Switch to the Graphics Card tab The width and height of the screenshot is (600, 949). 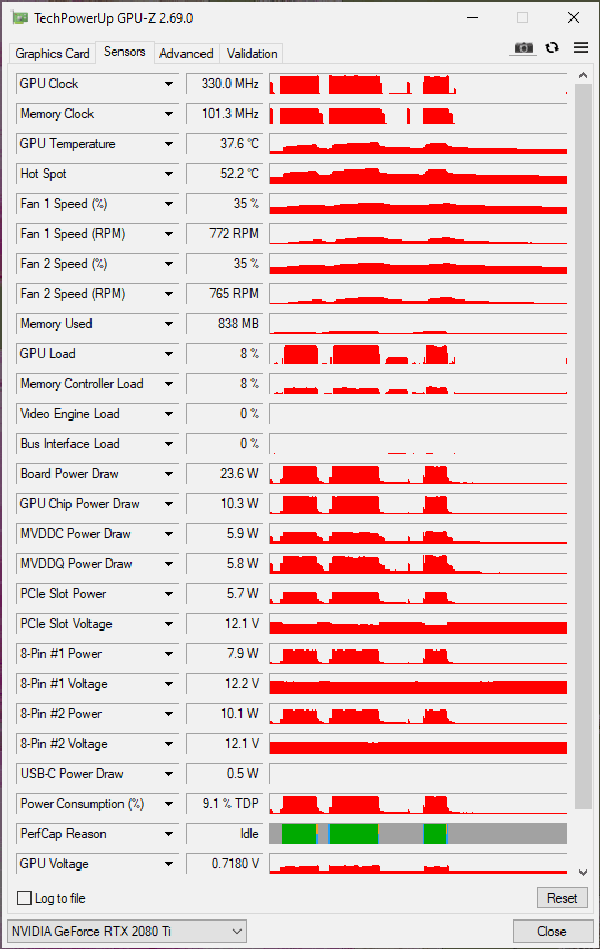coord(52,53)
